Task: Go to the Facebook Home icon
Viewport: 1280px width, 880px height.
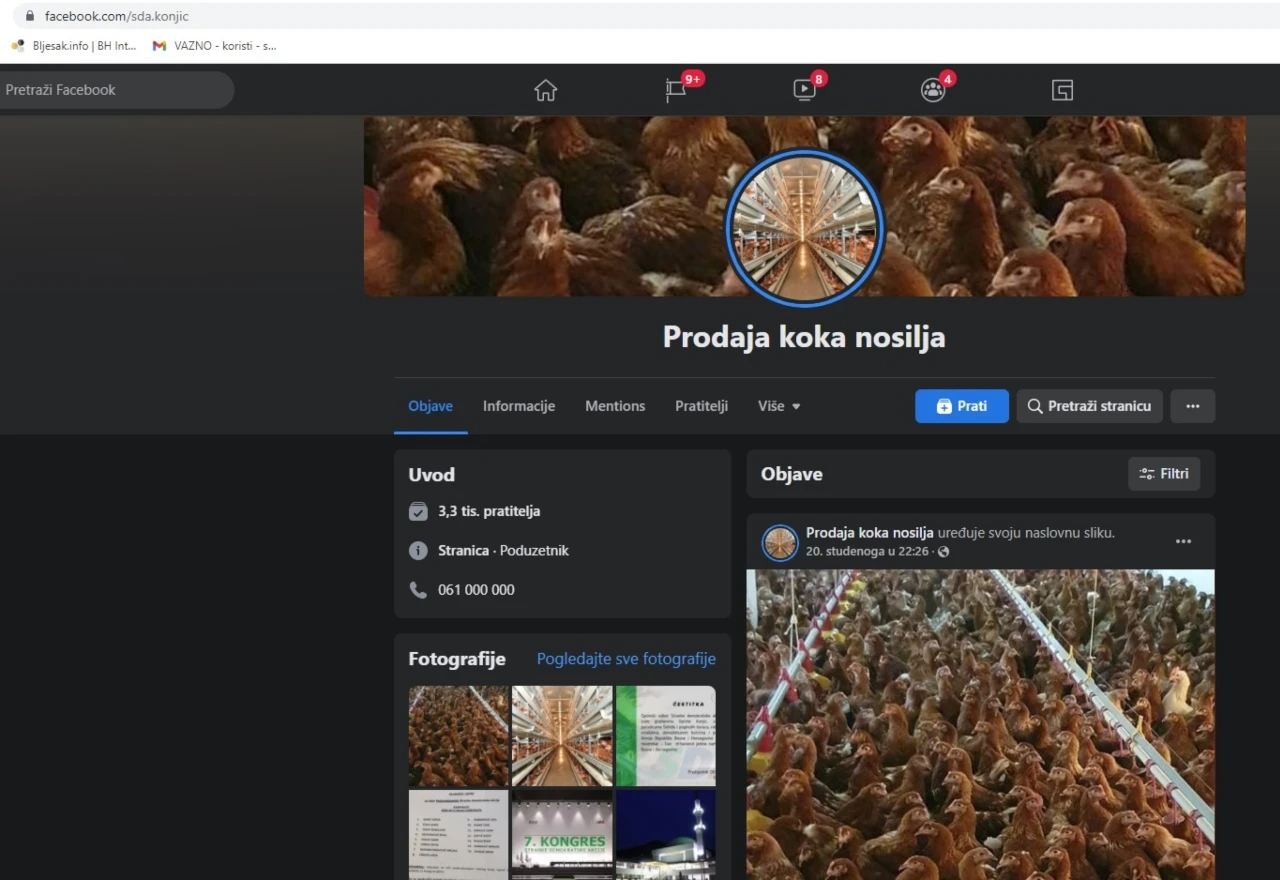Action: tap(545, 90)
